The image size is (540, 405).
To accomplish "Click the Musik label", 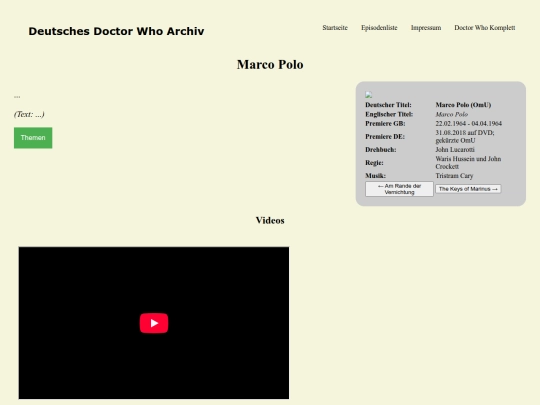I will coord(375,176).
